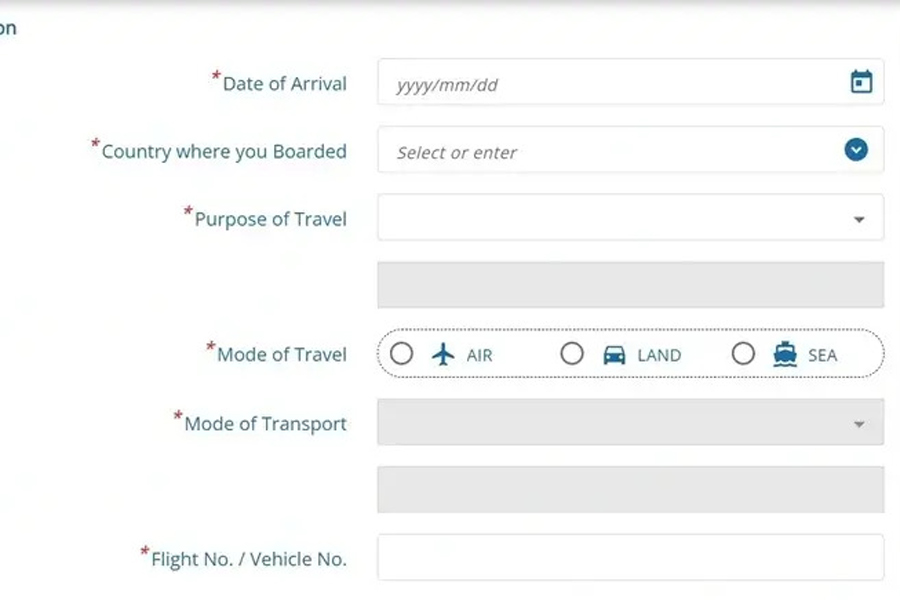Viewport: 900px width, 600px height.
Task: Open the Purpose of Travel dropdown arrow
Action: click(858, 219)
